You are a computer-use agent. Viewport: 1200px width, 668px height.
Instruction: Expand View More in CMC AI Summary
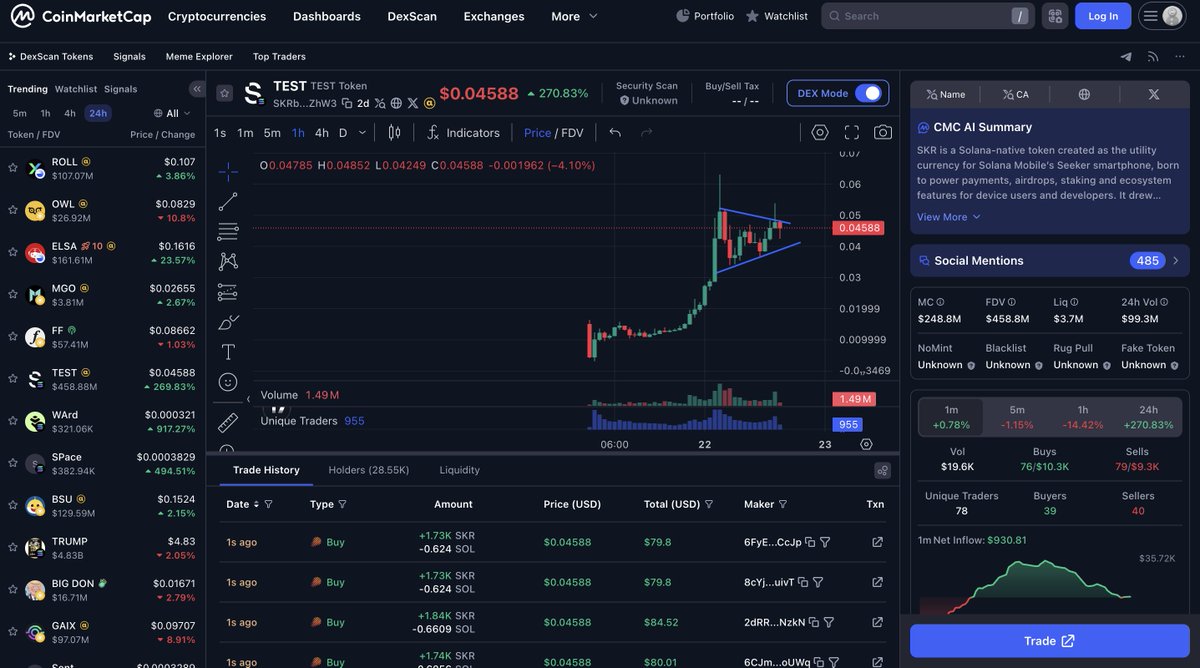942,216
